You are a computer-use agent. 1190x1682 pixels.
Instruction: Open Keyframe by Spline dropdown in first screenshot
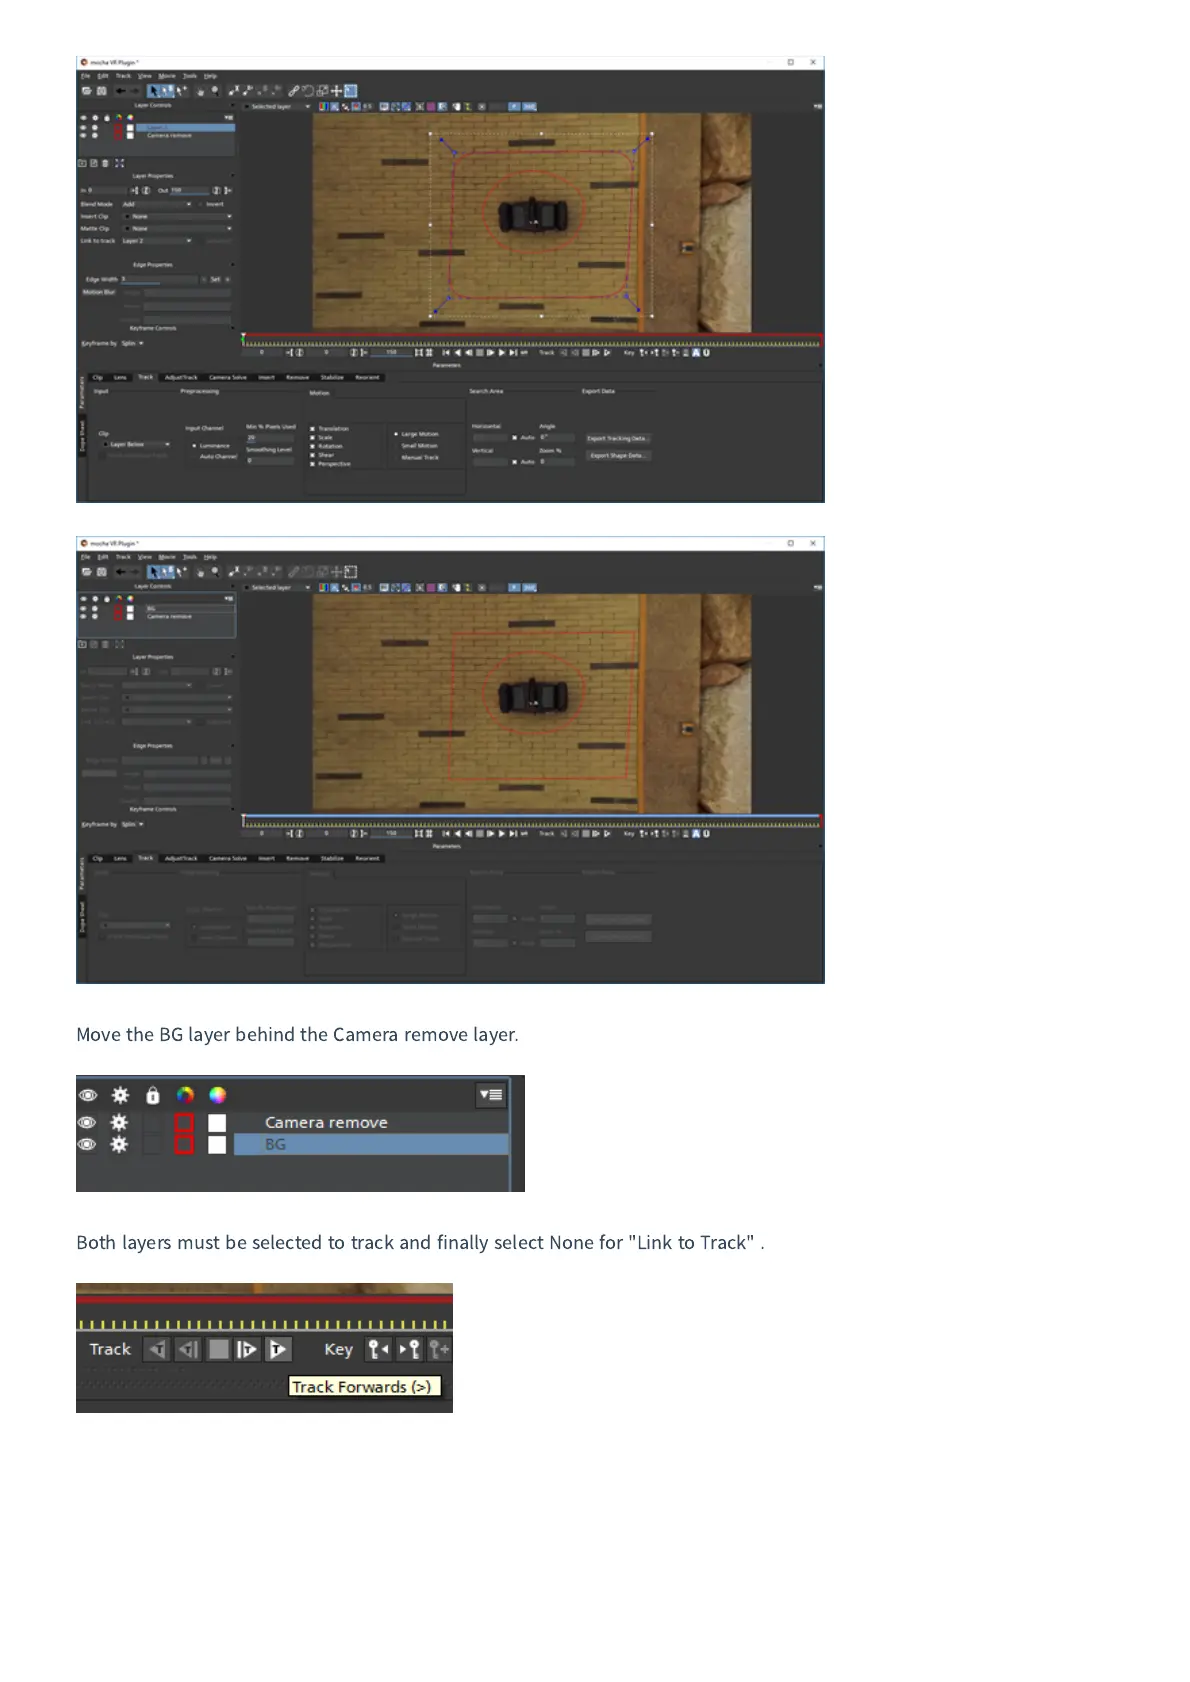click(132, 343)
